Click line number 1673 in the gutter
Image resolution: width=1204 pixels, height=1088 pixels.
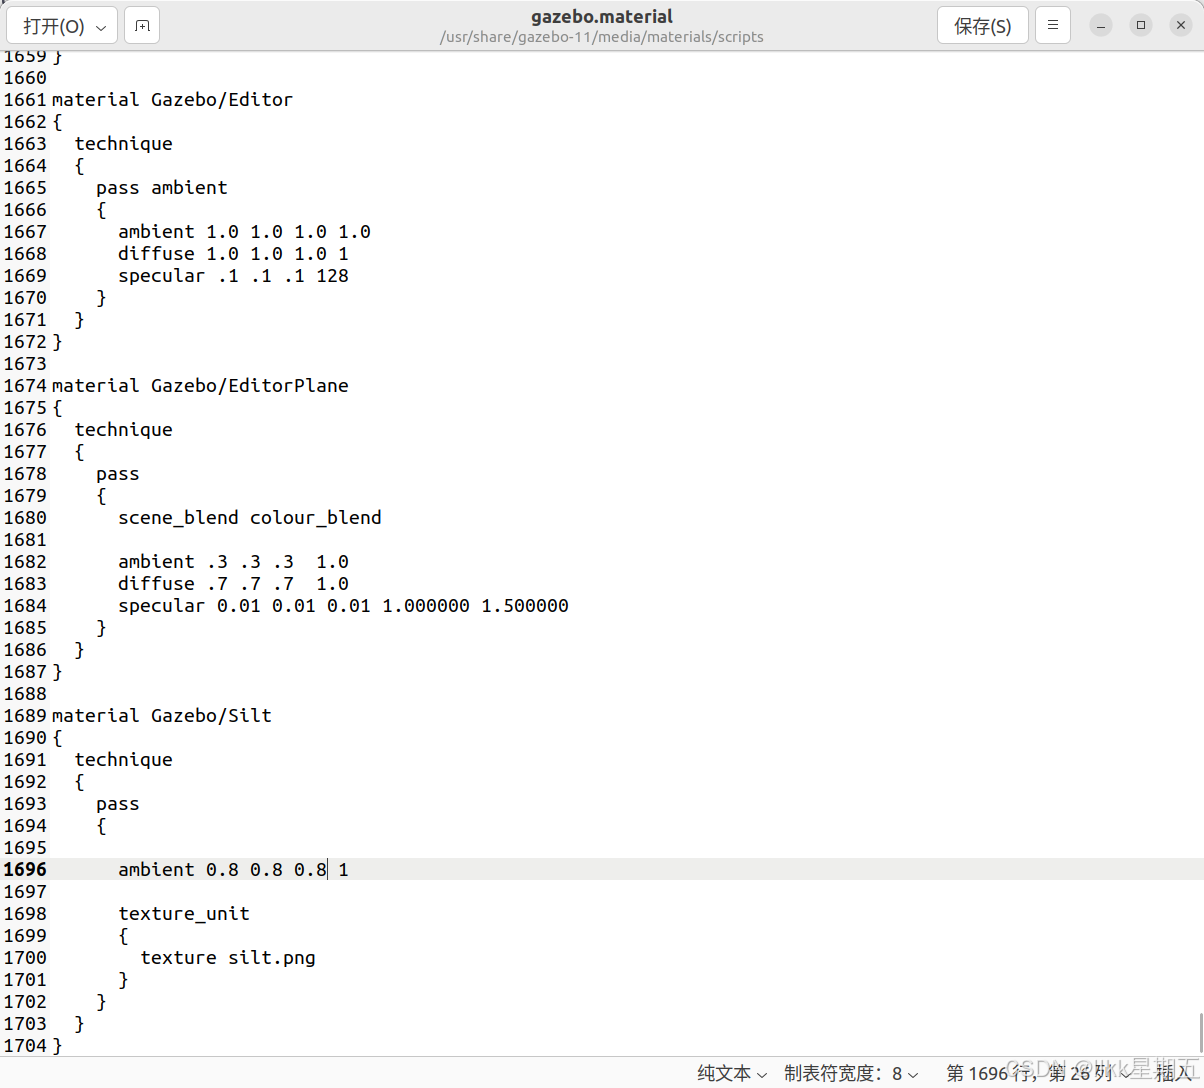tap(25, 364)
